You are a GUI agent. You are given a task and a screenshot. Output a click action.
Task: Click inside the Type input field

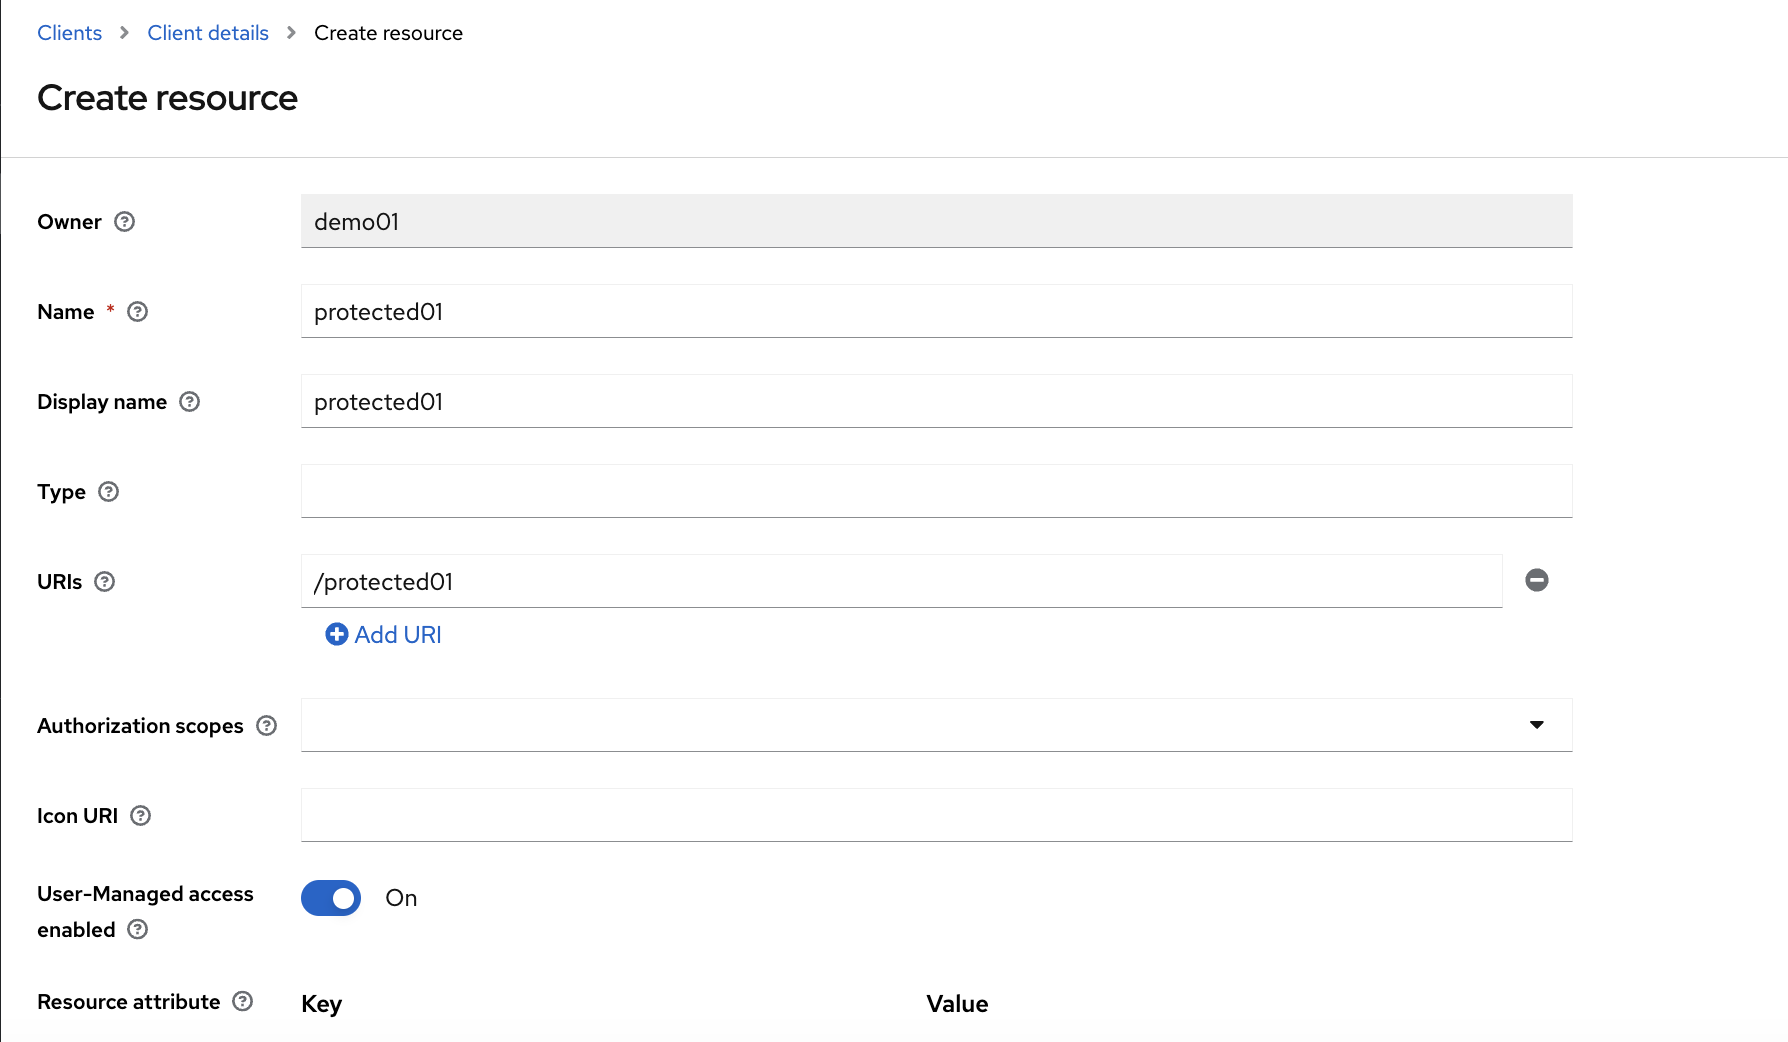click(936, 491)
